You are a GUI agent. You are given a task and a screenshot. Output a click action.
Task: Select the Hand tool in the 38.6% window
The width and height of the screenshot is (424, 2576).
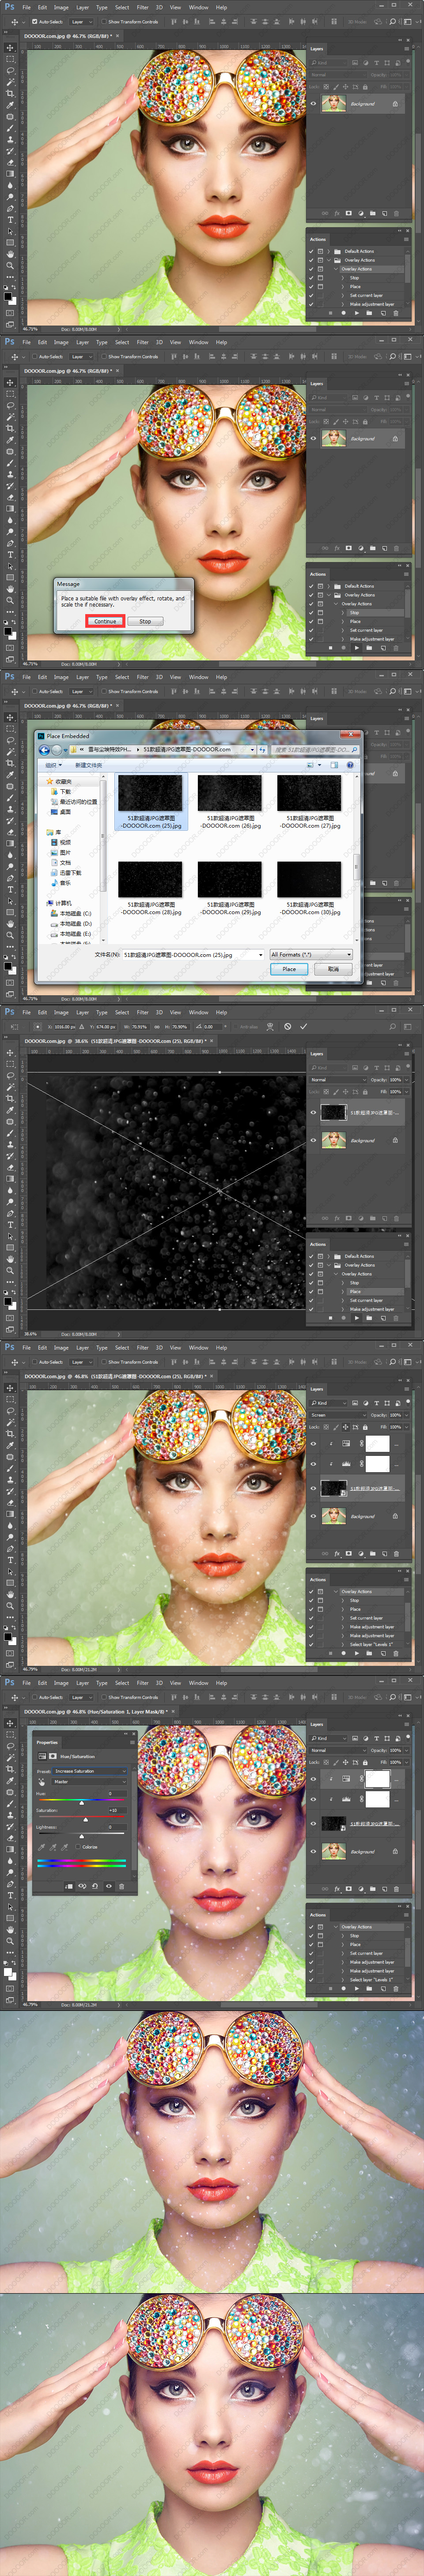[10, 1259]
